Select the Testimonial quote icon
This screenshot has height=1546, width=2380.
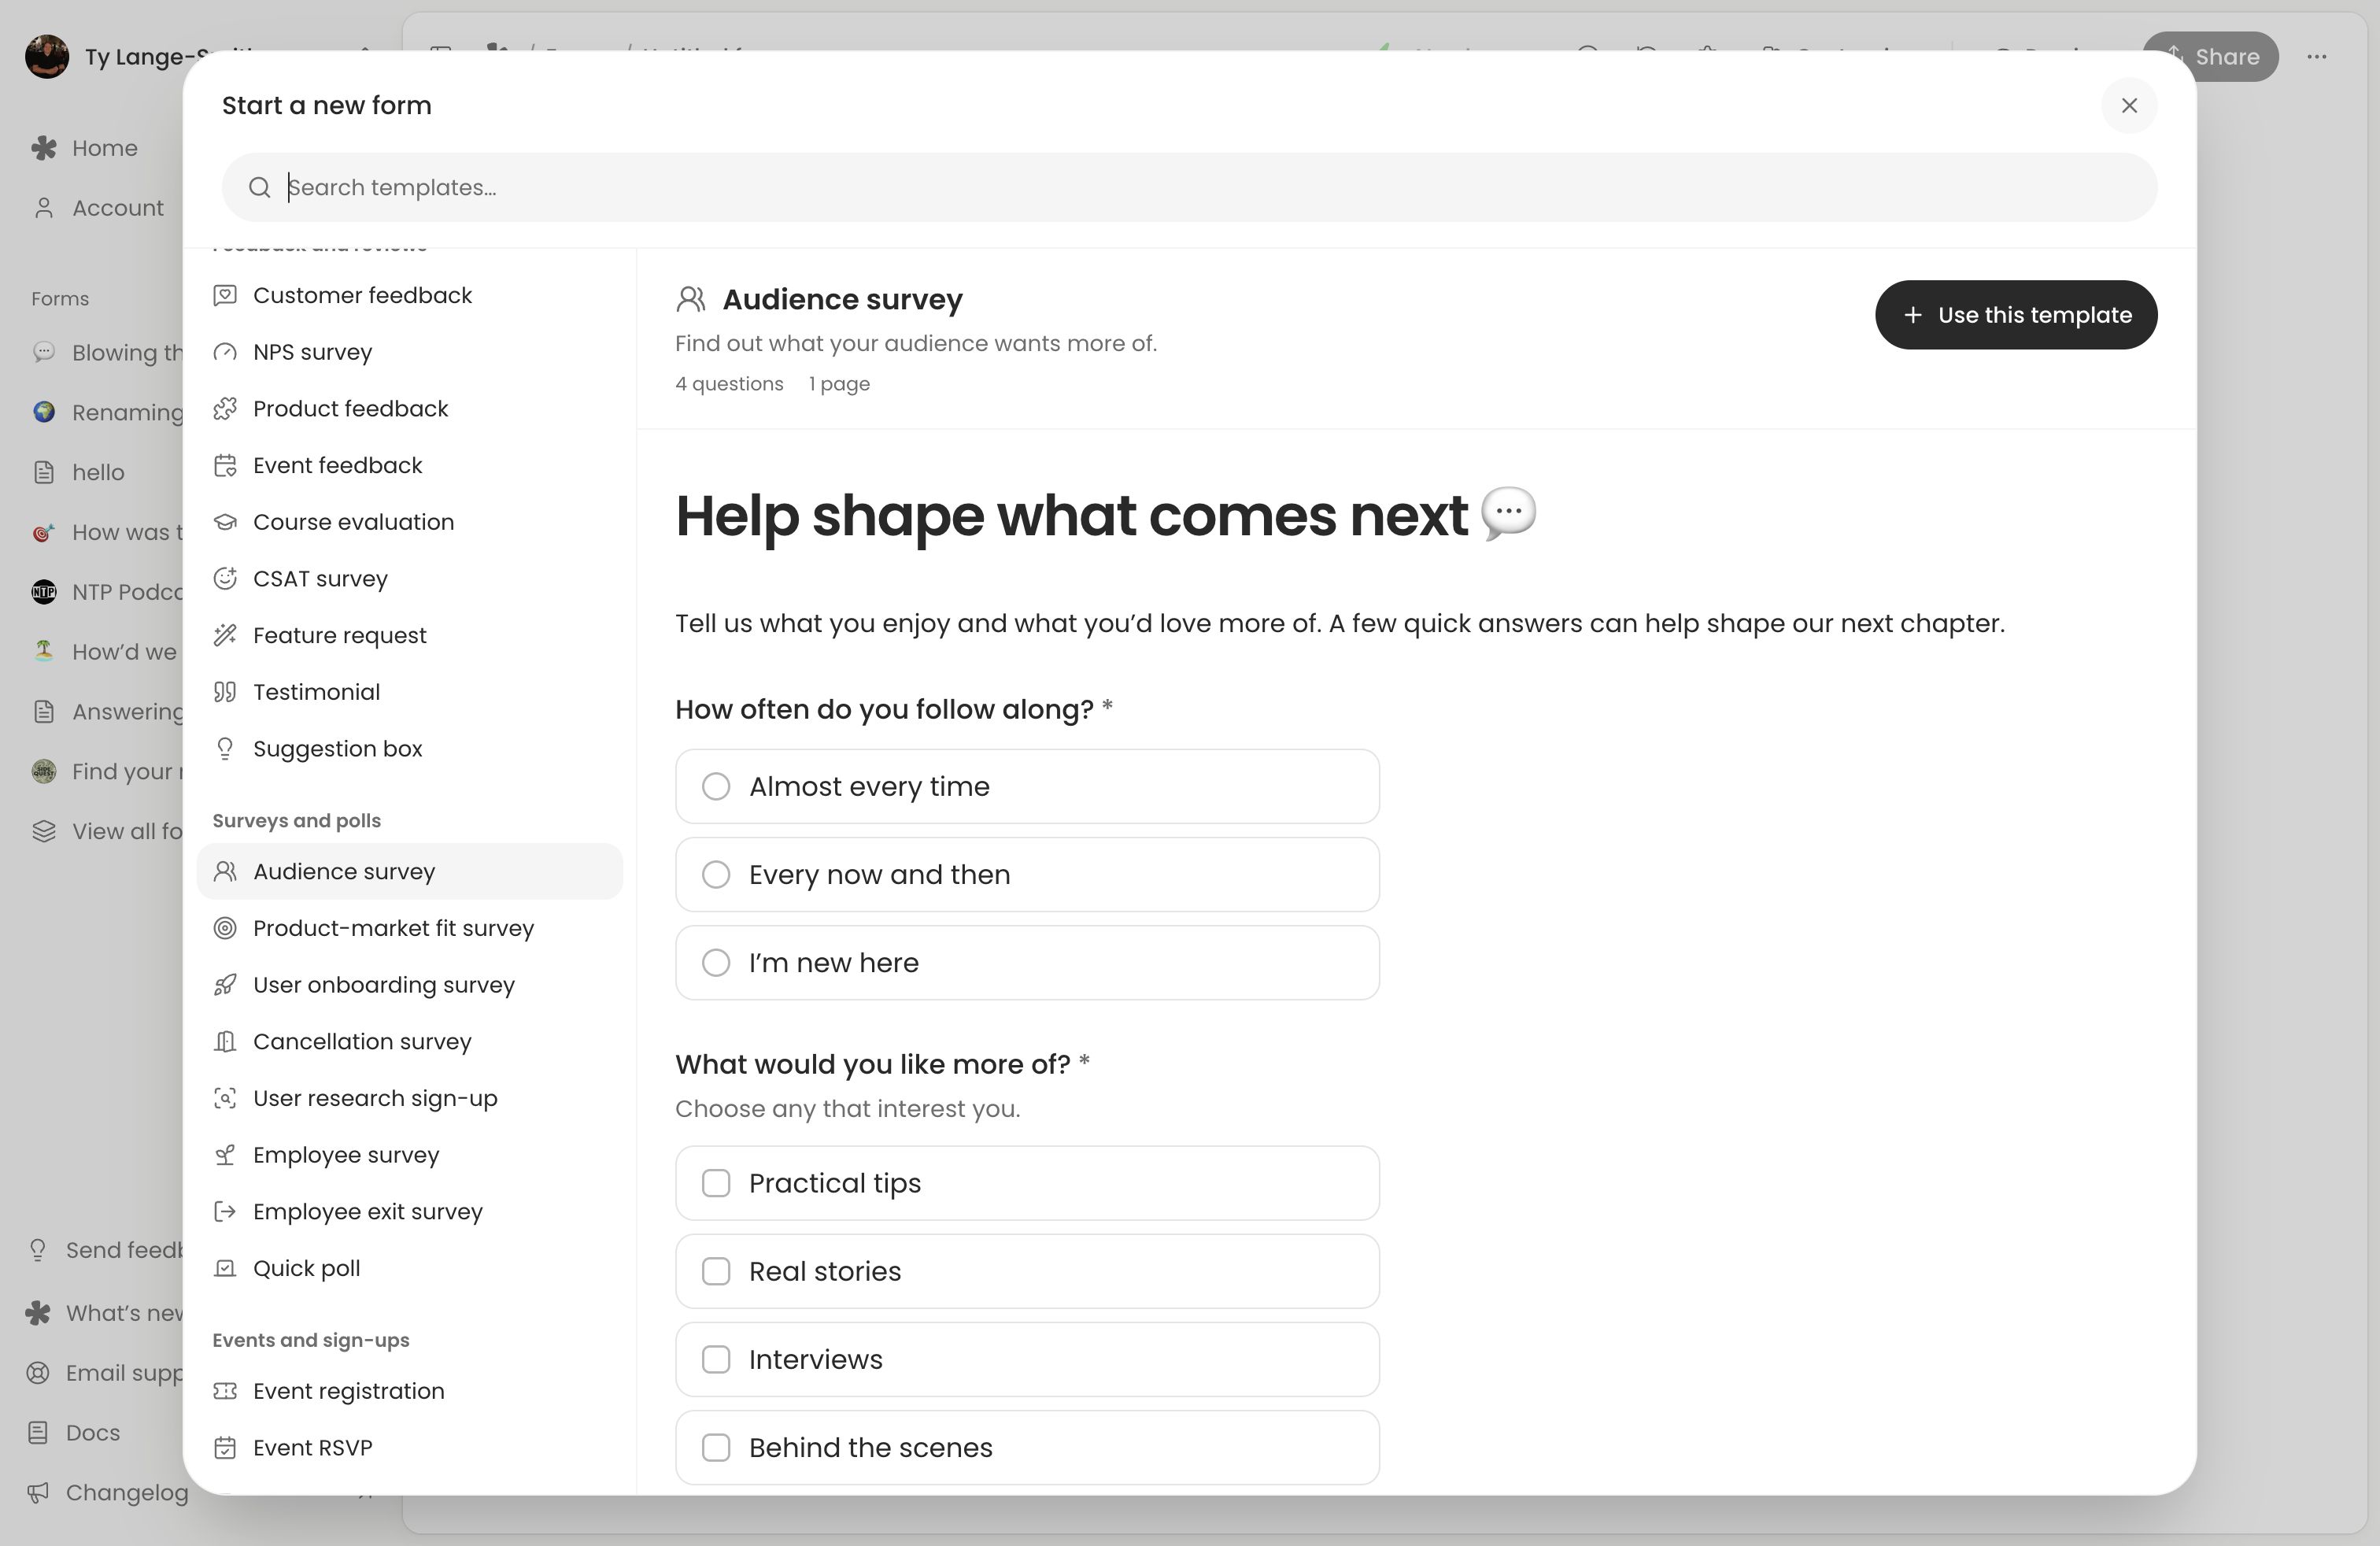click(x=225, y=692)
